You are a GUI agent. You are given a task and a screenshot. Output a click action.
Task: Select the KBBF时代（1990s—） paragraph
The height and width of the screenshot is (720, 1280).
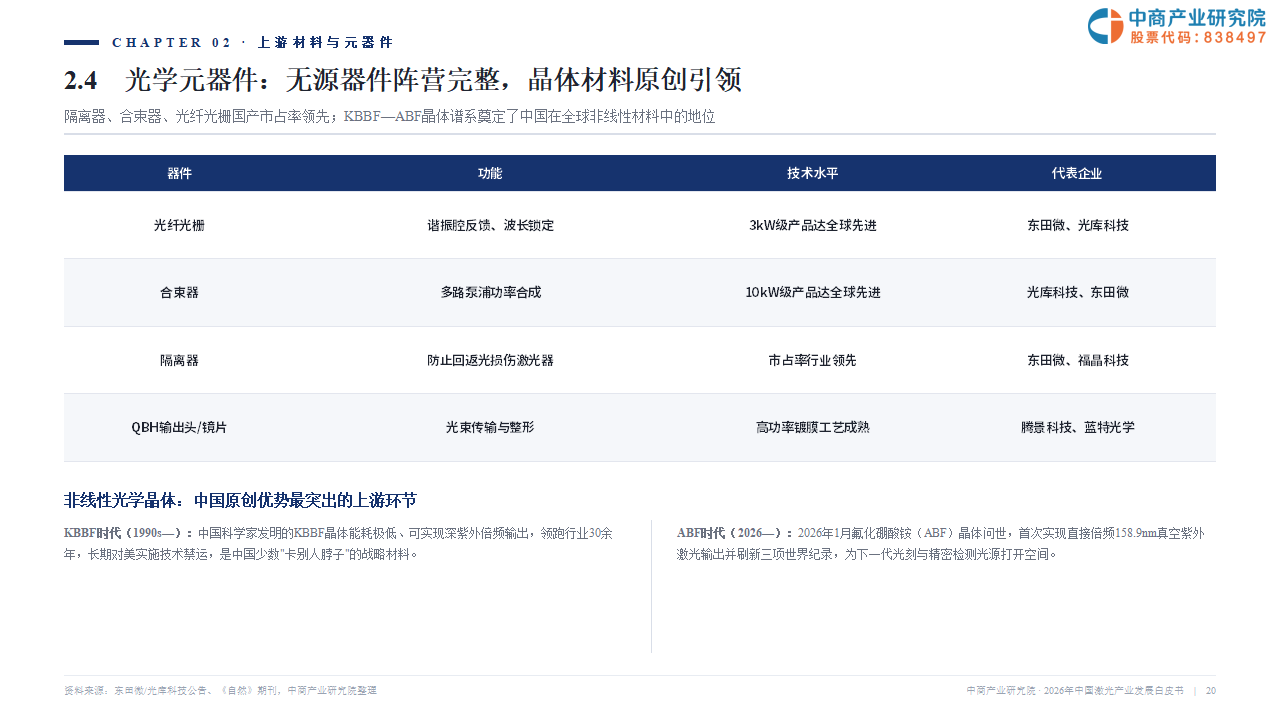coord(338,543)
